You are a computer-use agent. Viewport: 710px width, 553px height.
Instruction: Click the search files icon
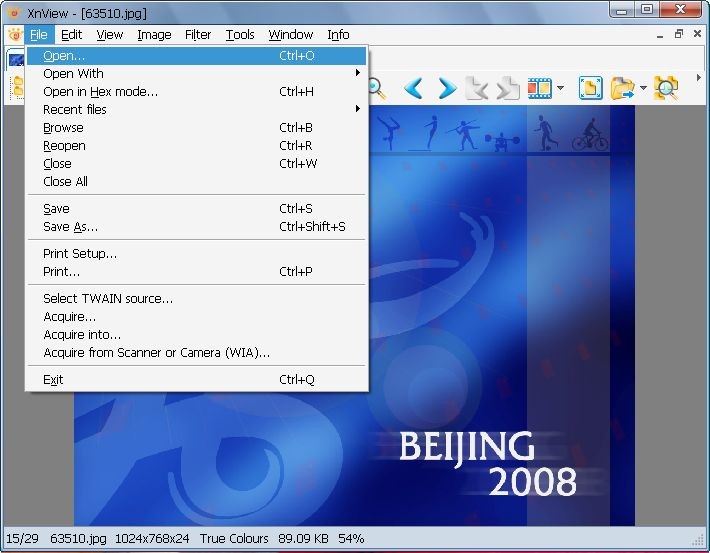point(666,88)
